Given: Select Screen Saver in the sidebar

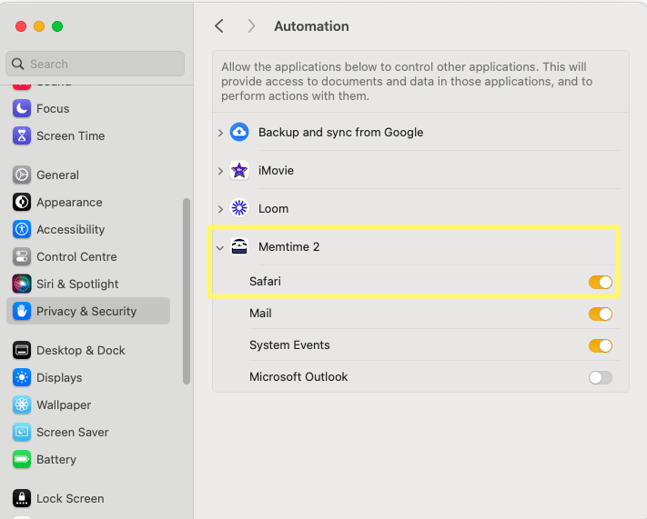Looking at the screenshot, I should point(88,432).
